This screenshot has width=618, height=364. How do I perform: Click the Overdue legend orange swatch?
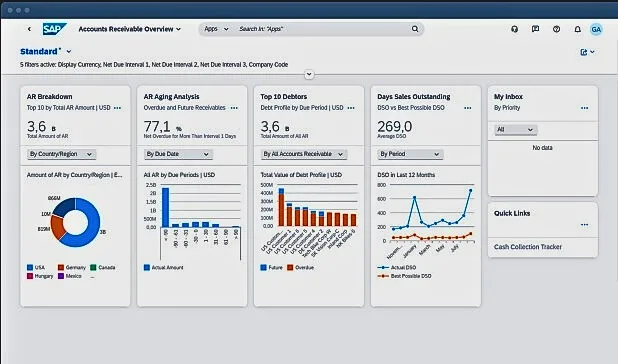290,267
